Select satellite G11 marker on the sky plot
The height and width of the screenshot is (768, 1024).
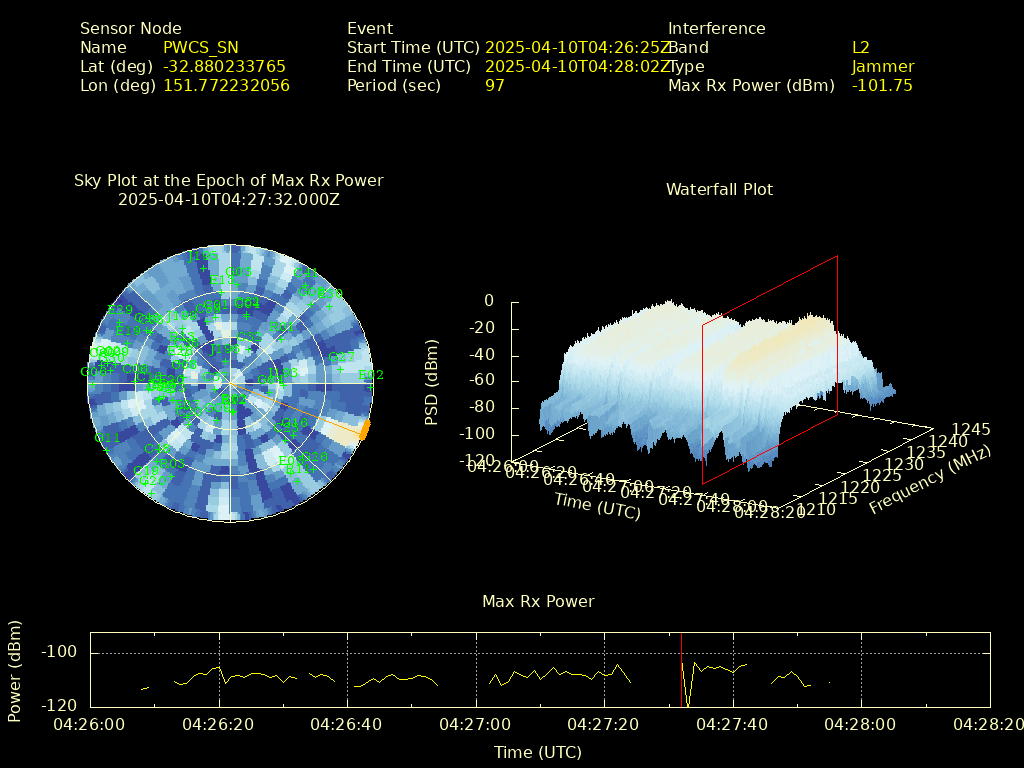pos(104,450)
